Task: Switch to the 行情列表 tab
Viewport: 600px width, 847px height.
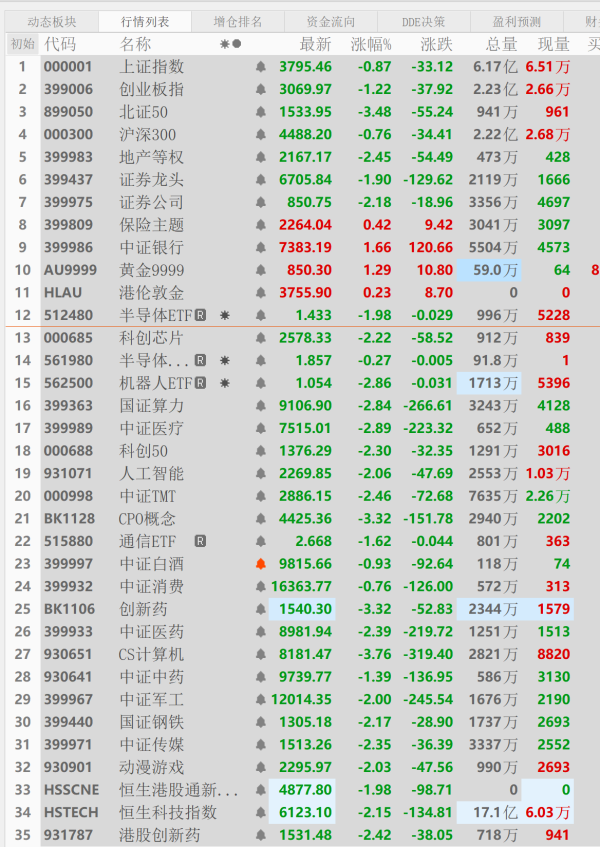Action: point(145,22)
